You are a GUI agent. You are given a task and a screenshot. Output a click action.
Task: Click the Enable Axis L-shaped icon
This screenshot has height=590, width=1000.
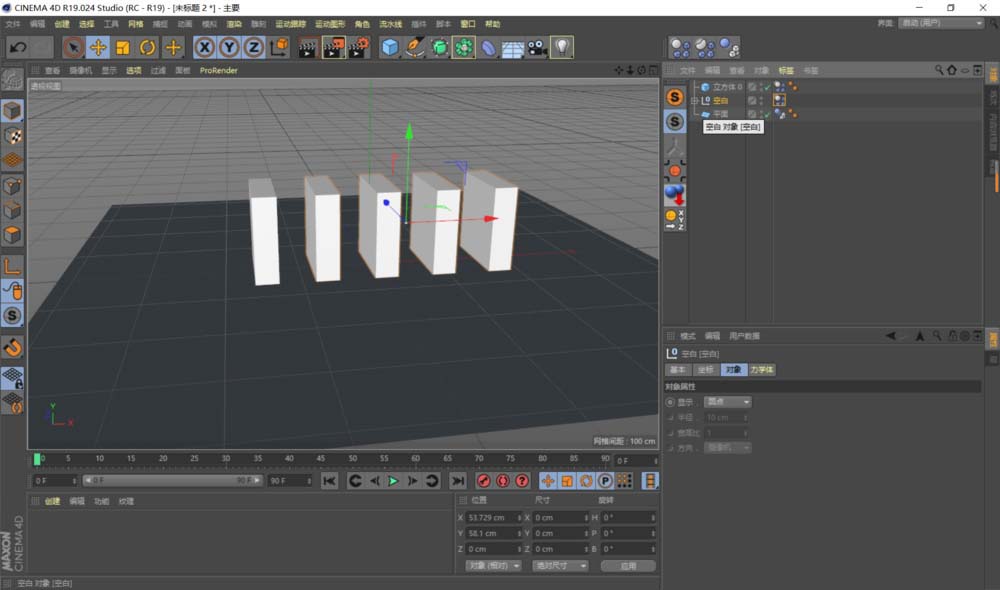tap(12, 266)
